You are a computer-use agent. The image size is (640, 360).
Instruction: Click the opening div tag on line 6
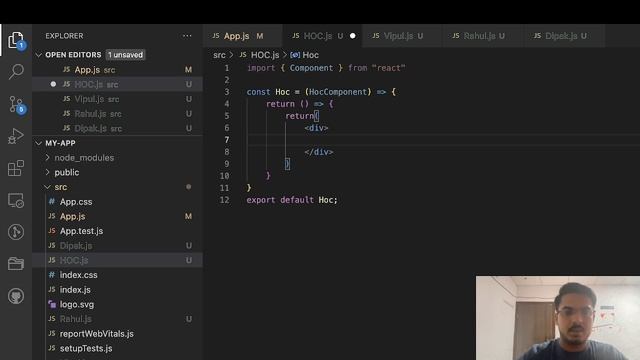point(316,128)
